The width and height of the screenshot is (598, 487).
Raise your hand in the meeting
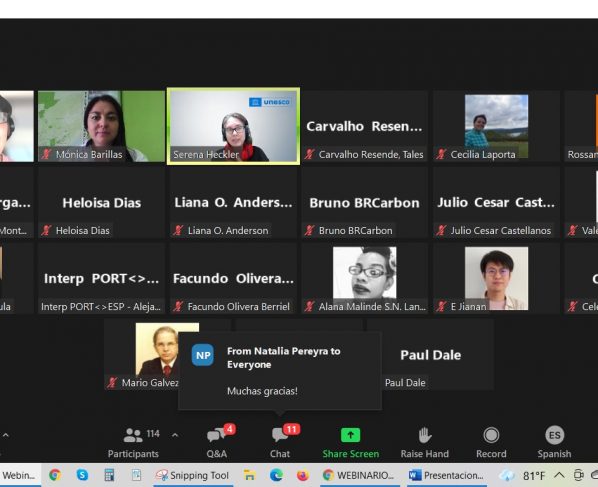424,442
